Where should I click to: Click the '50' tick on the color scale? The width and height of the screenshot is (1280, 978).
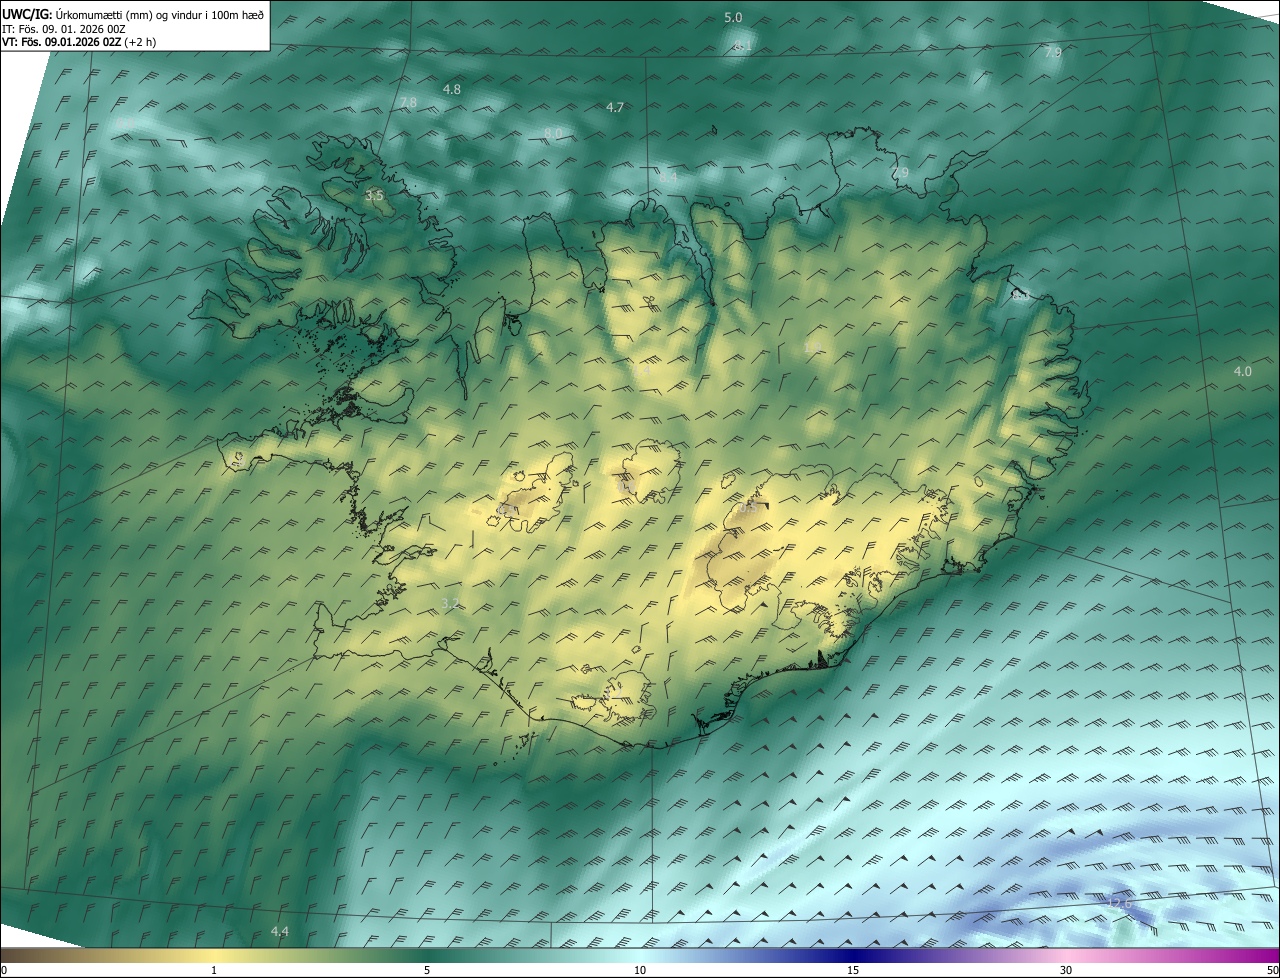(x=1272, y=970)
